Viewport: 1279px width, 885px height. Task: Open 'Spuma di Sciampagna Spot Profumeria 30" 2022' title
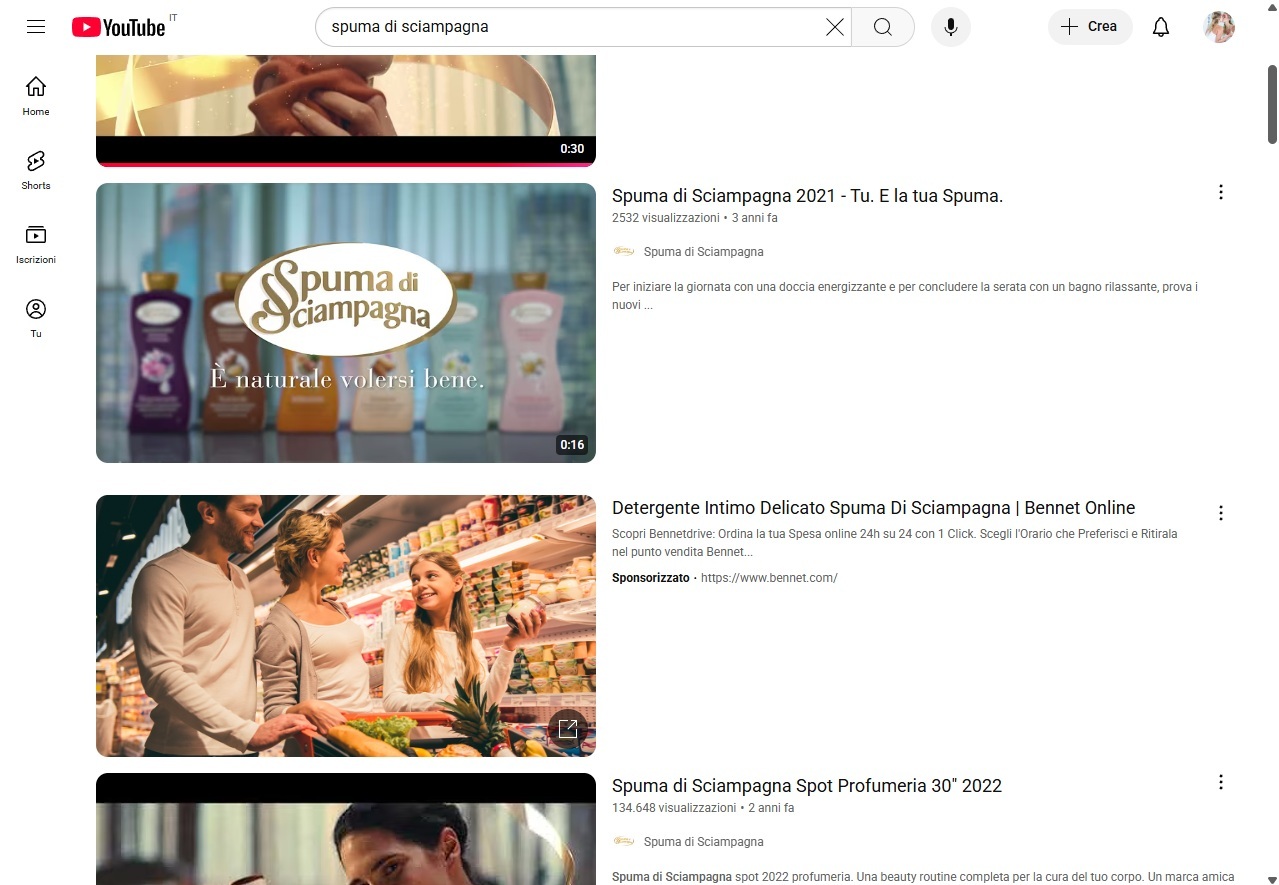click(x=807, y=786)
